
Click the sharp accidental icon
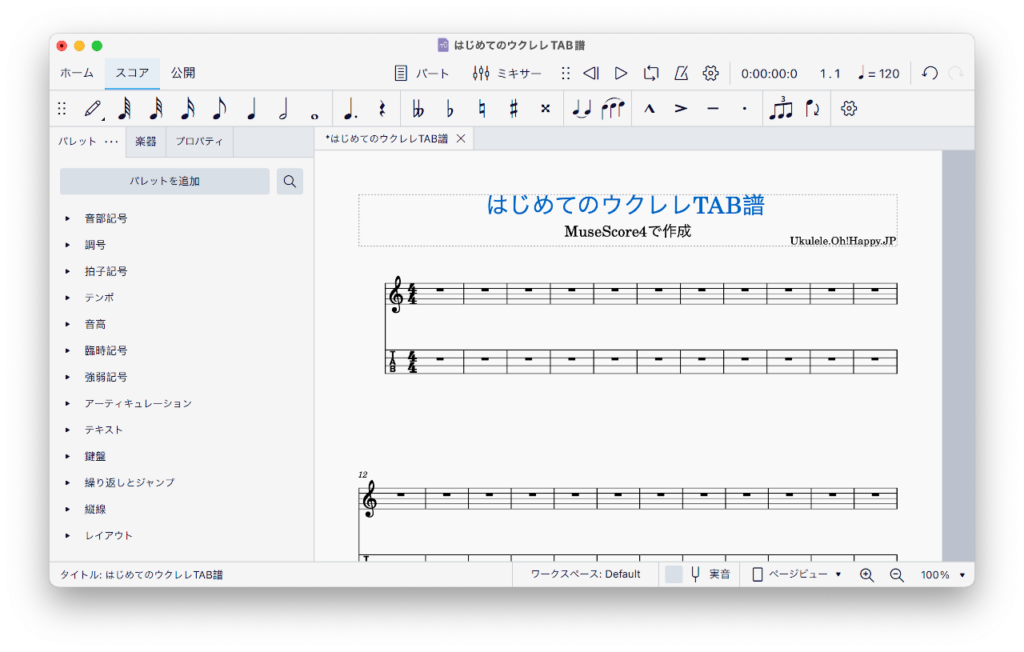tap(513, 109)
